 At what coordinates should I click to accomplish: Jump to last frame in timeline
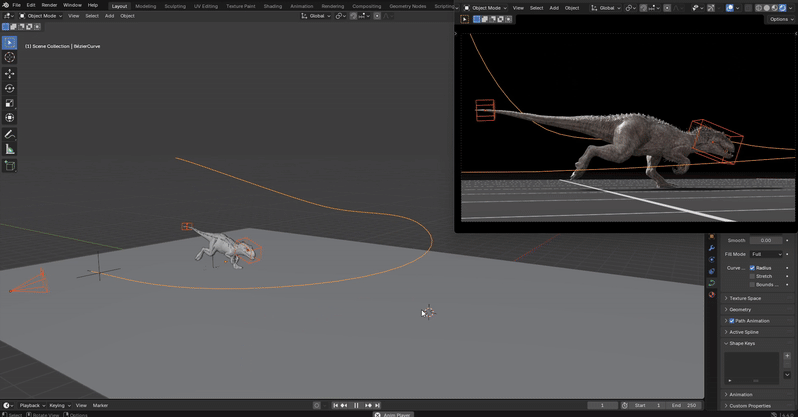pos(377,405)
